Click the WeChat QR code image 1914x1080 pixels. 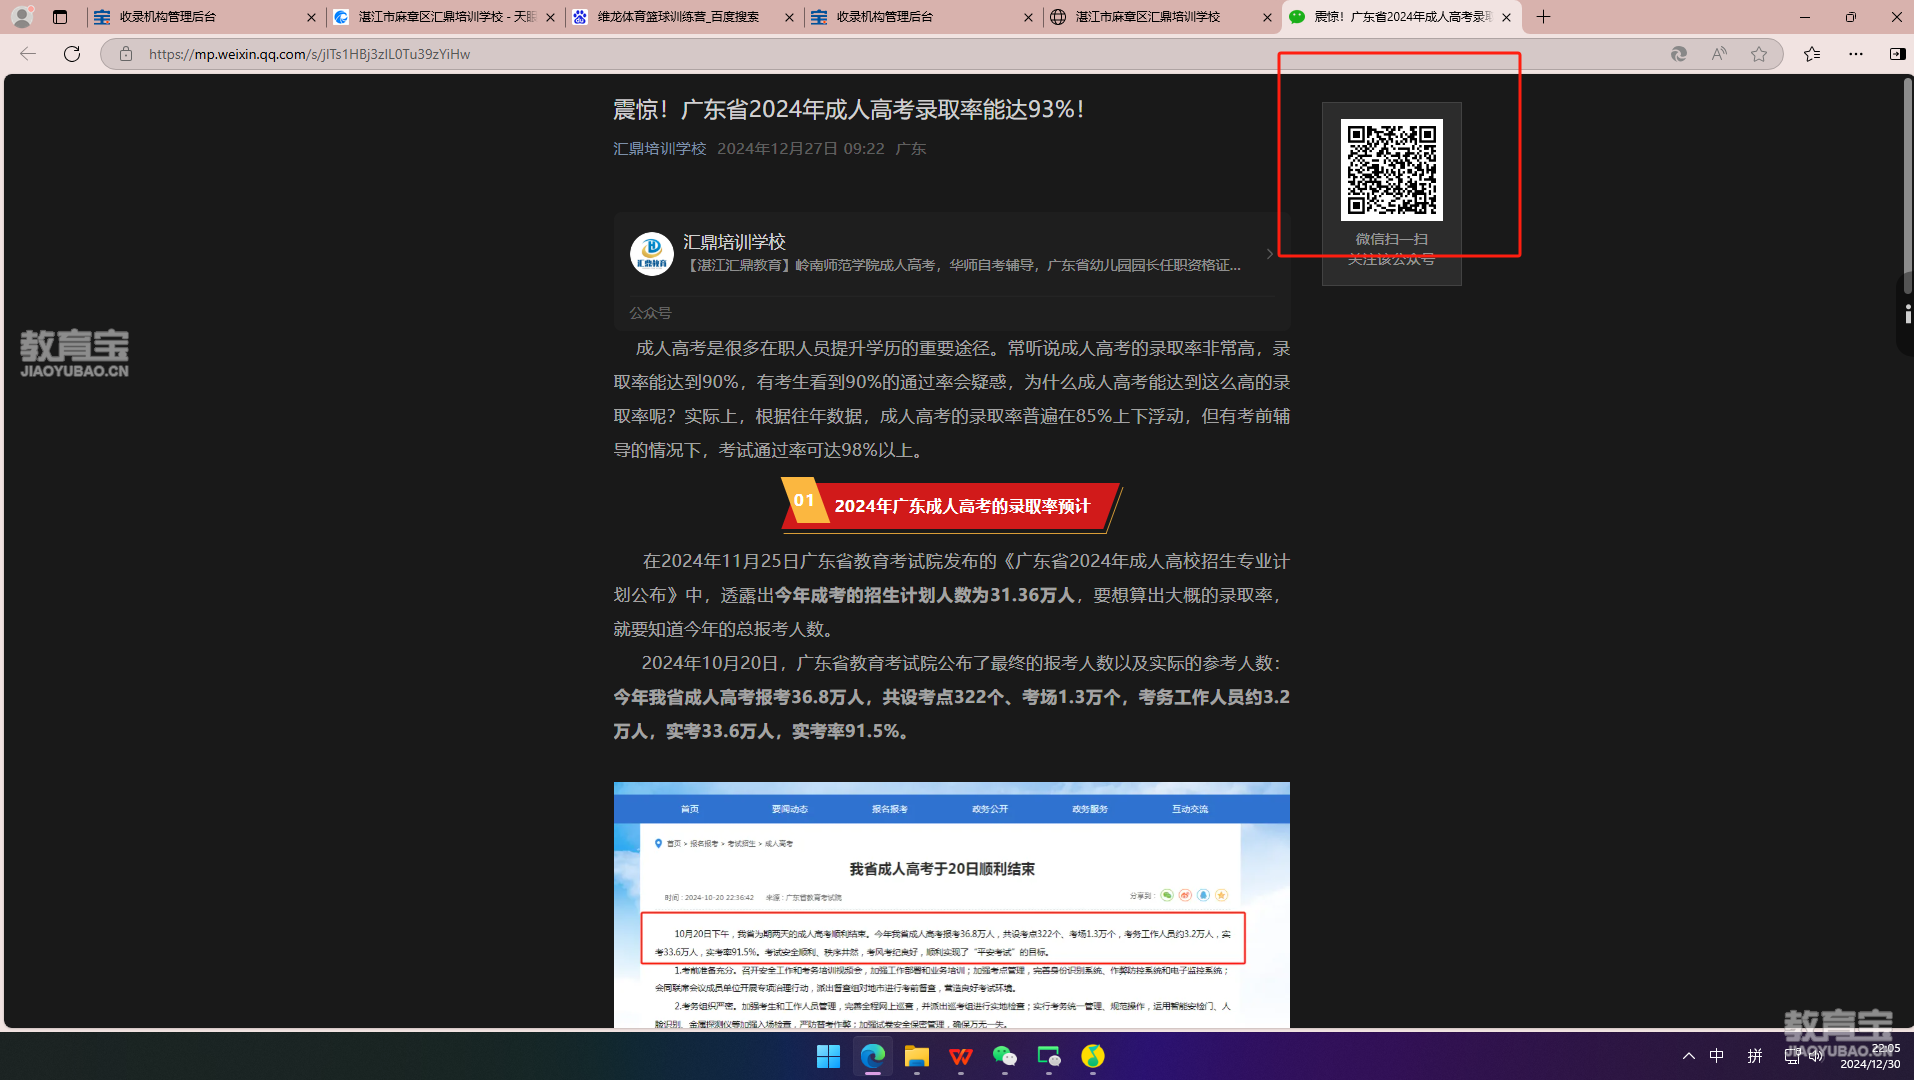(x=1391, y=169)
